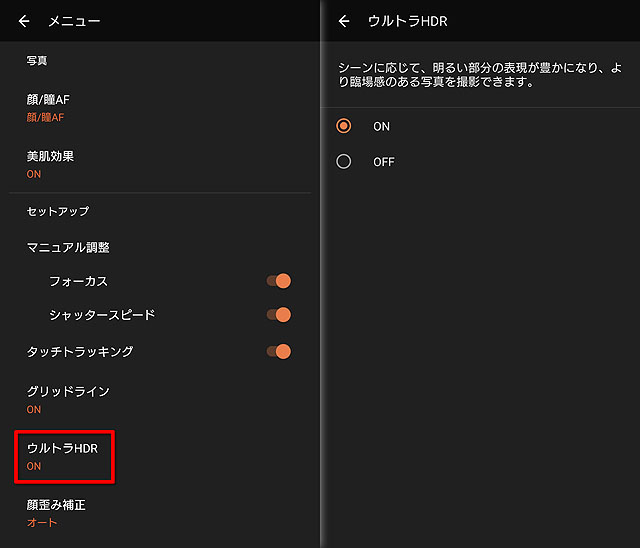Disable the シャッタースピード switch

(x=279, y=315)
